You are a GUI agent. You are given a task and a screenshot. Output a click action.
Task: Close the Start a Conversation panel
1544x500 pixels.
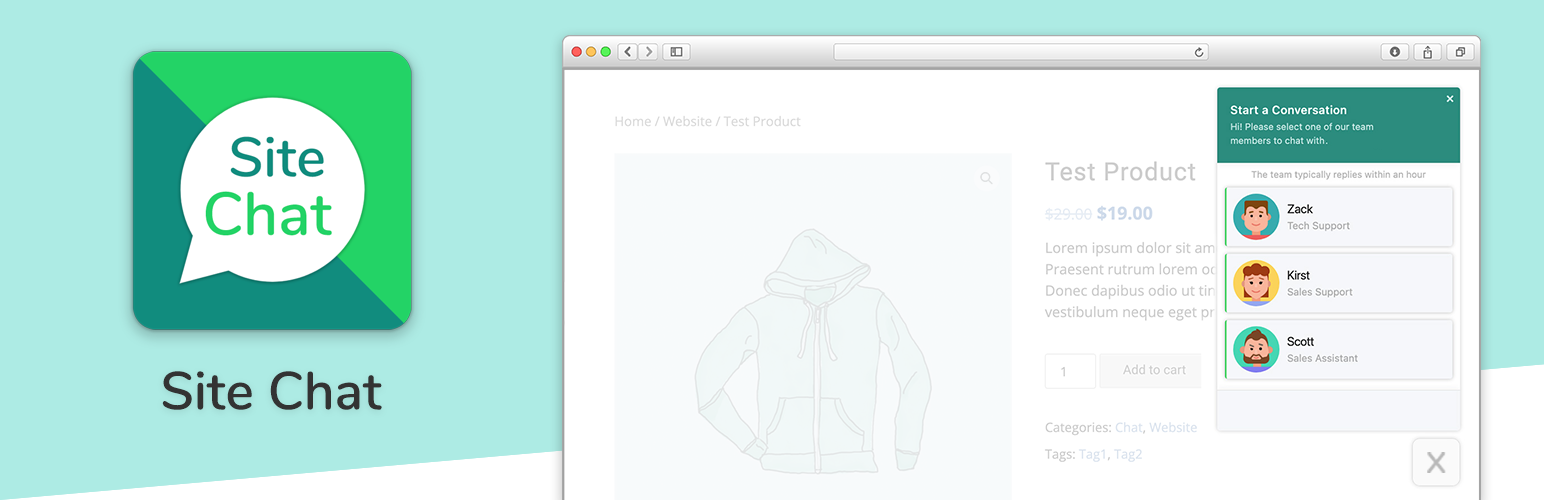point(1450,98)
